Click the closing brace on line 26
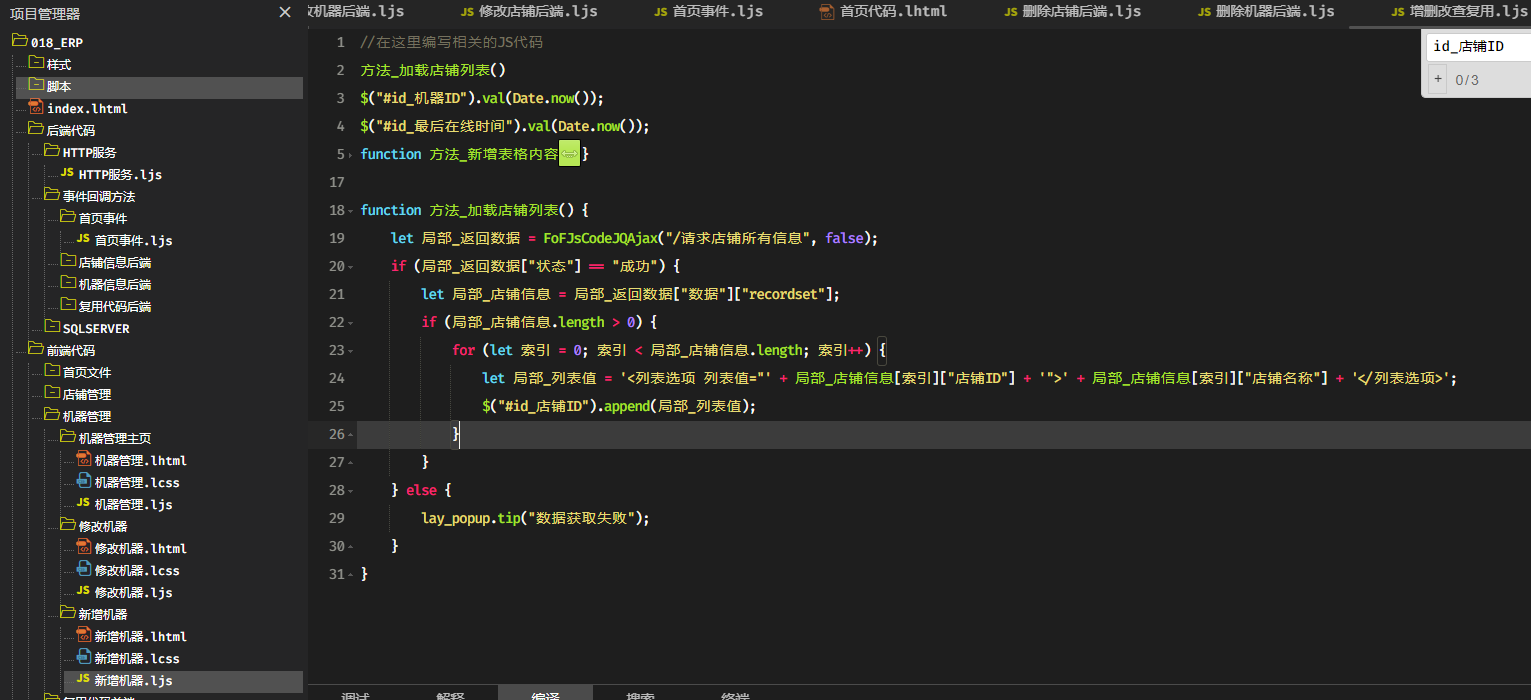Screen dimensions: 1531x700 [456, 434]
